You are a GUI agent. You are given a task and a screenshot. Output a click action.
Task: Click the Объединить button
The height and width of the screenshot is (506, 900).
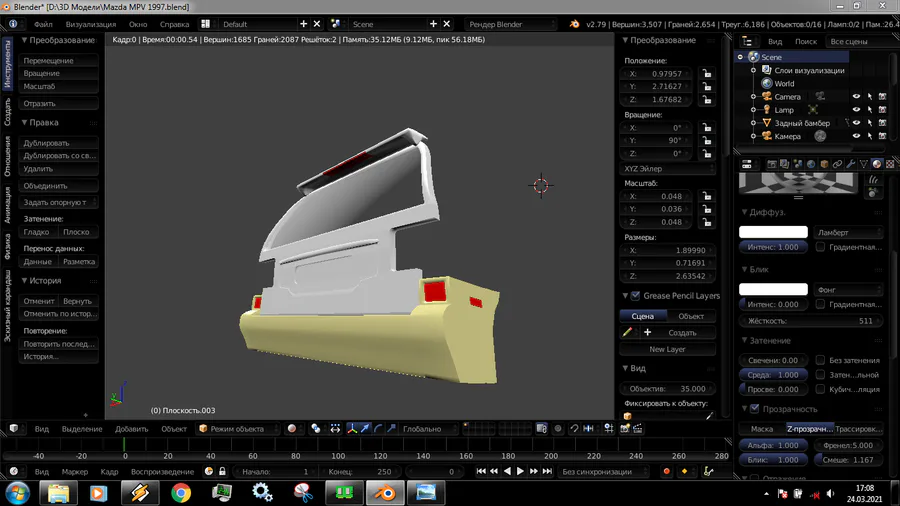[x=59, y=186]
